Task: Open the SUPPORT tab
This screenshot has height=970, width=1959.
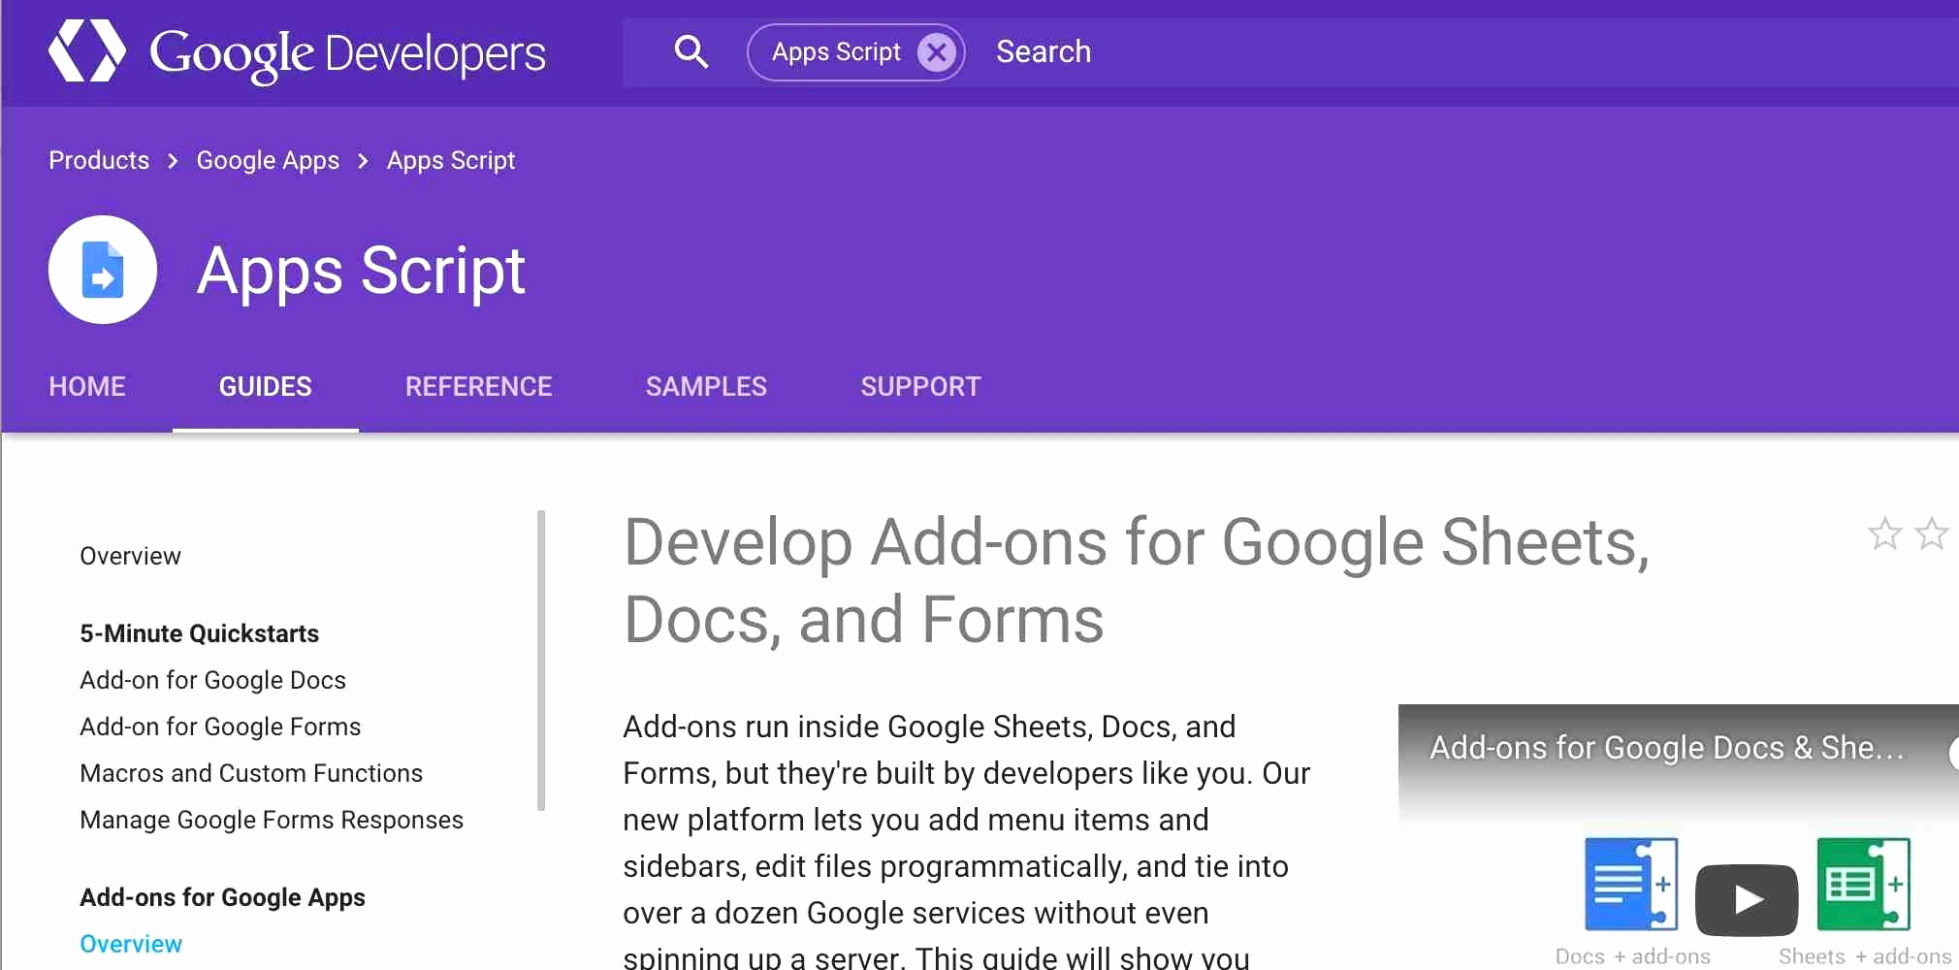Action: tap(920, 387)
